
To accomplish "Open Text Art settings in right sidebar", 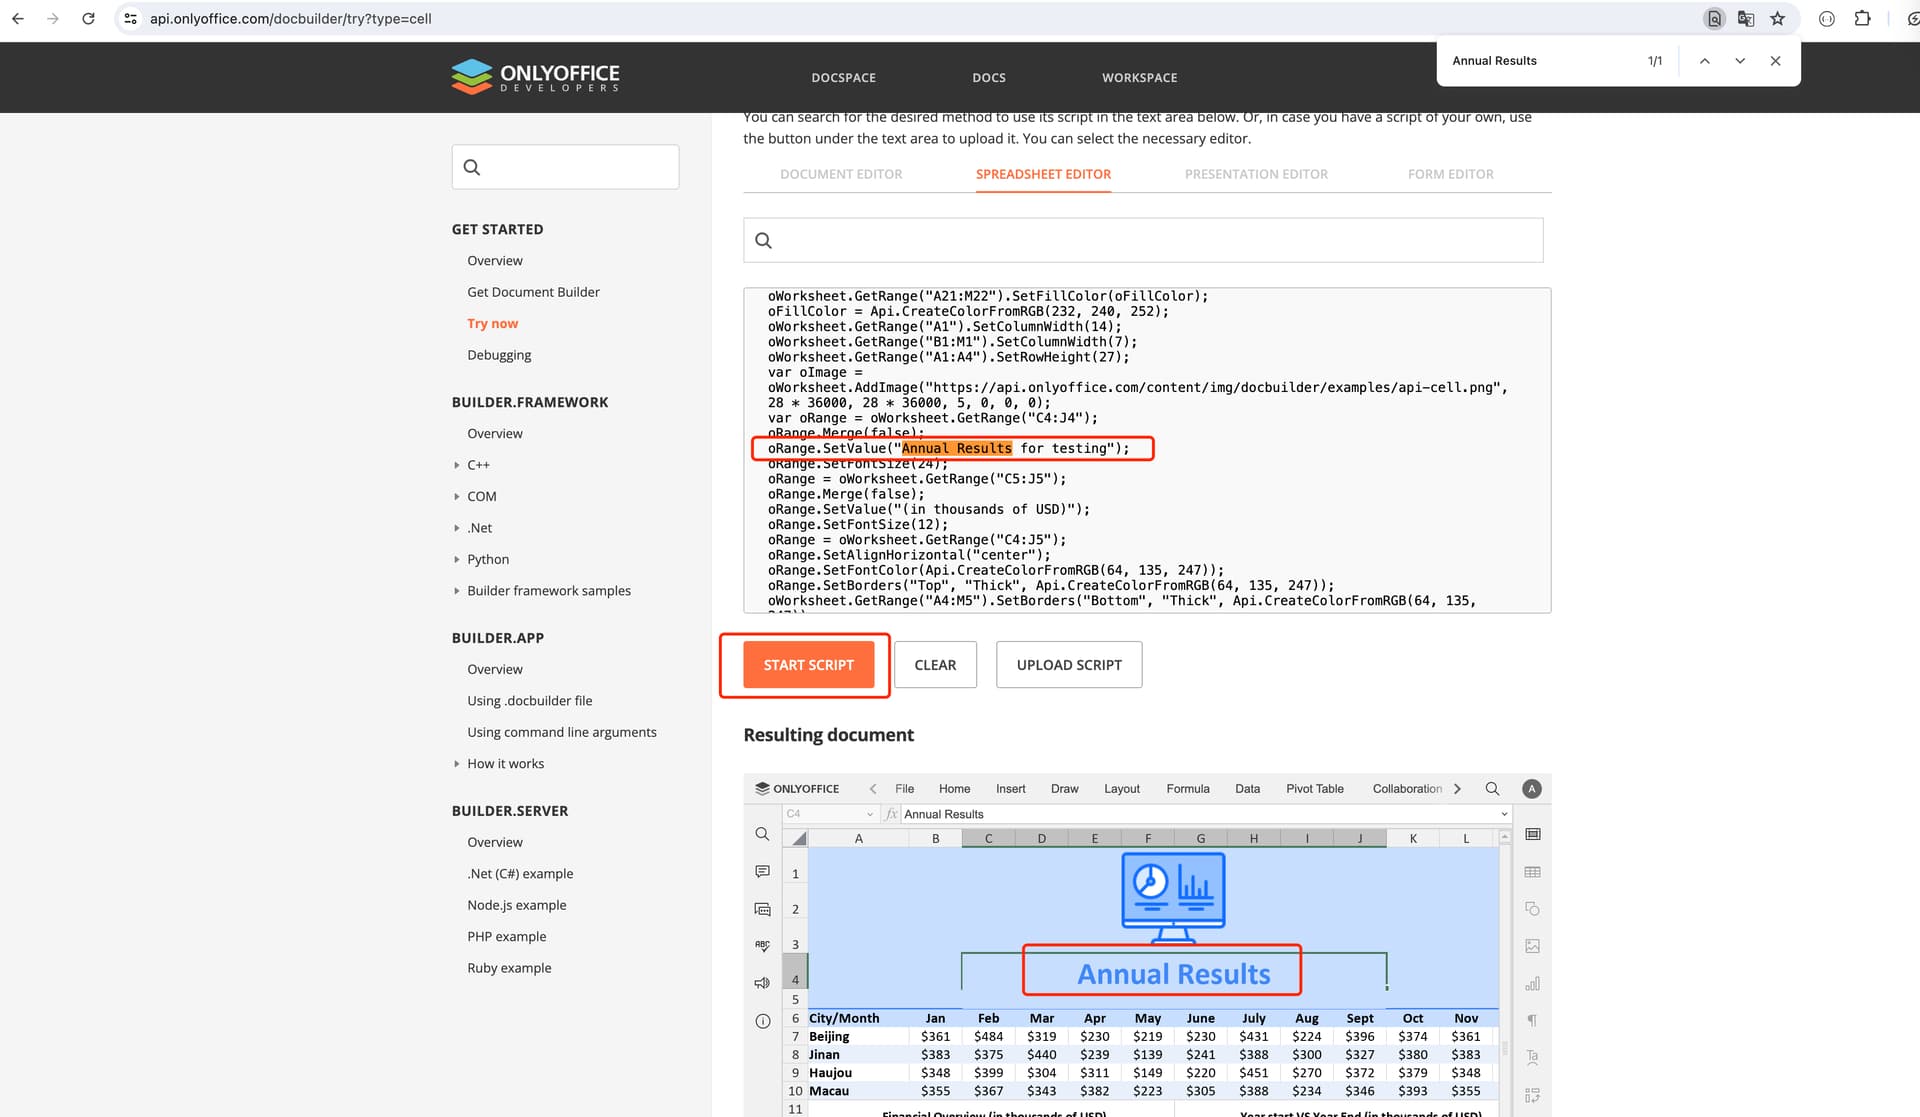I will [1532, 1058].
